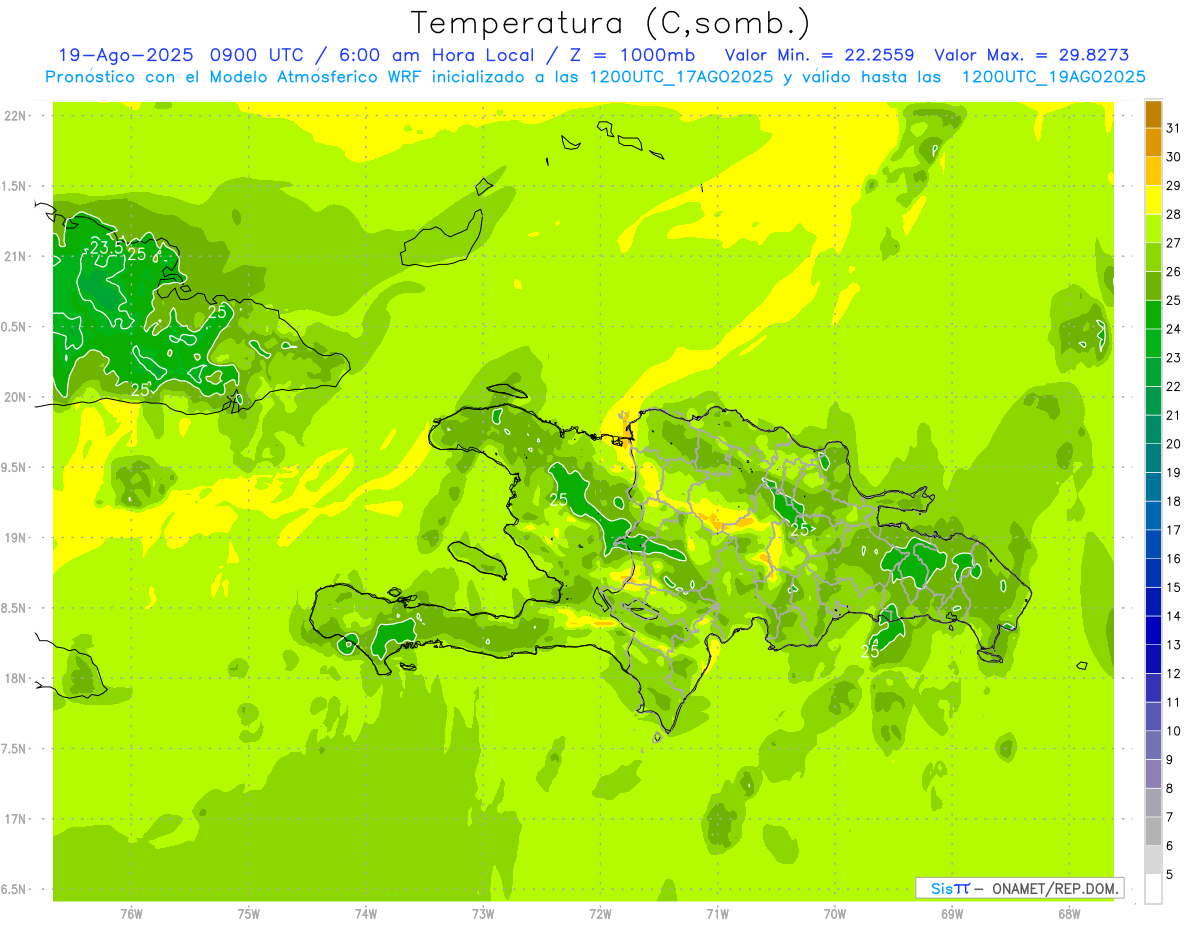Click the 'Temperatura (C,somb.)' chart title
This screenshot has width=1200, height=927.
[611, 23]
